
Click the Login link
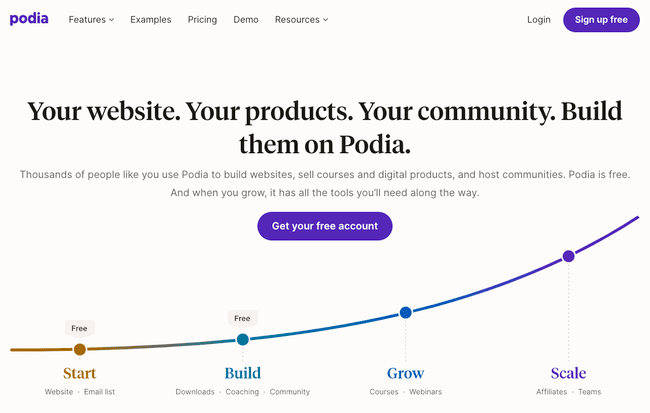538,20
